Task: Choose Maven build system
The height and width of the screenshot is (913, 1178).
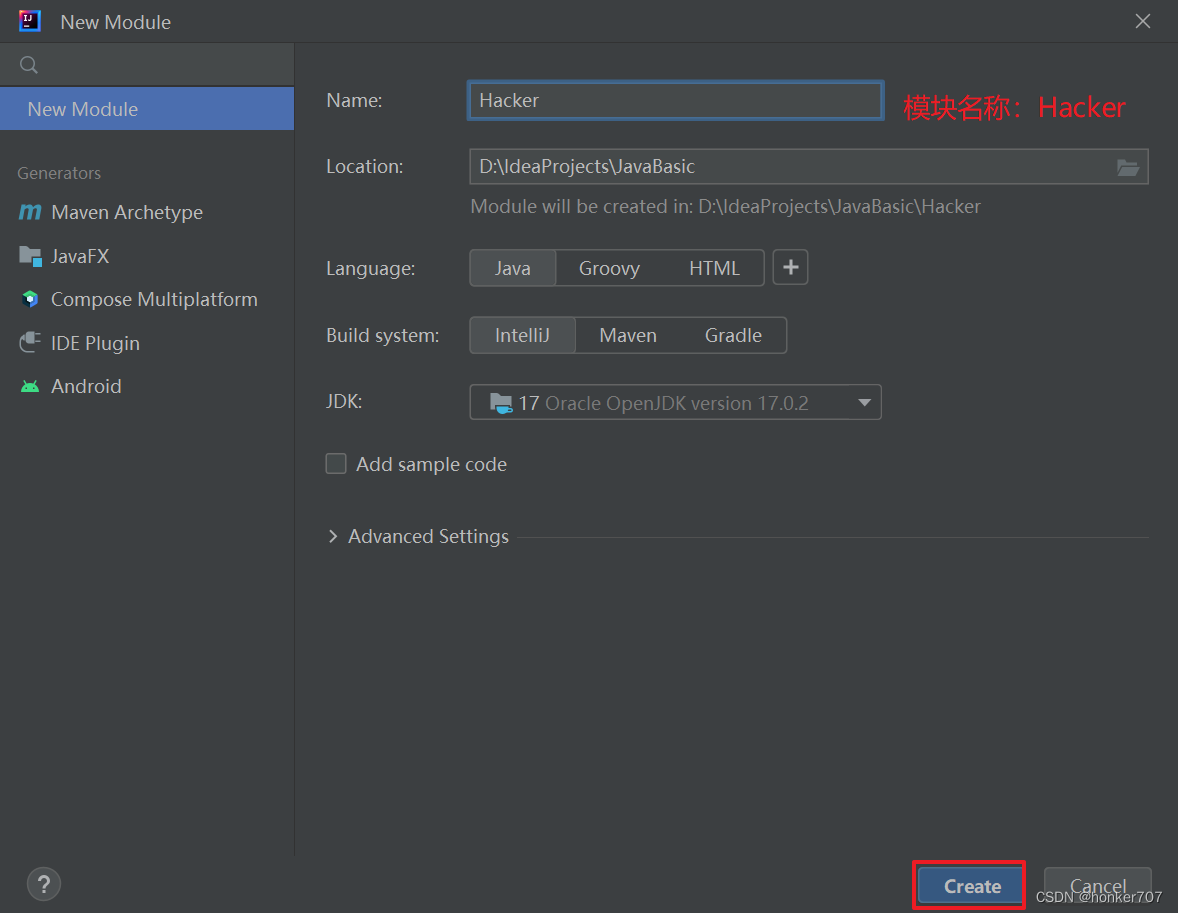Action: coord(628,335)
